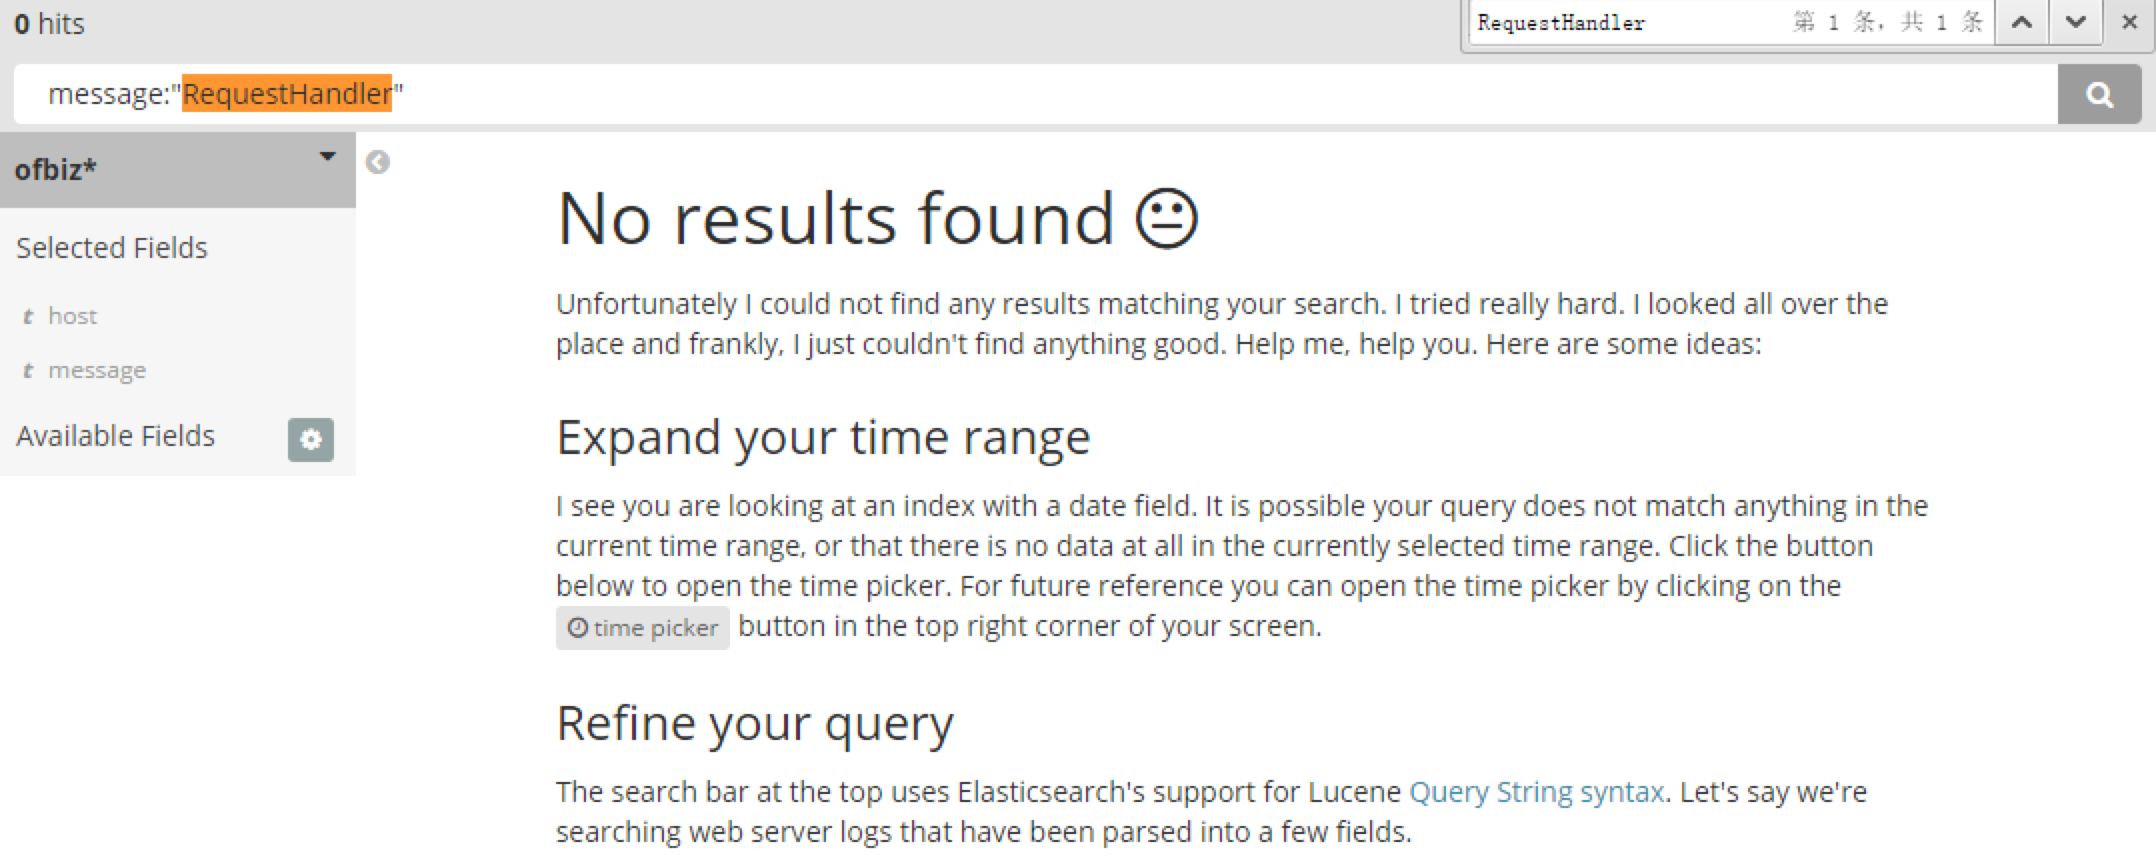Click the highlighted RequestHandler query term
The width and height of the screenshot is (2156, 864).
(x=287, y=94)
